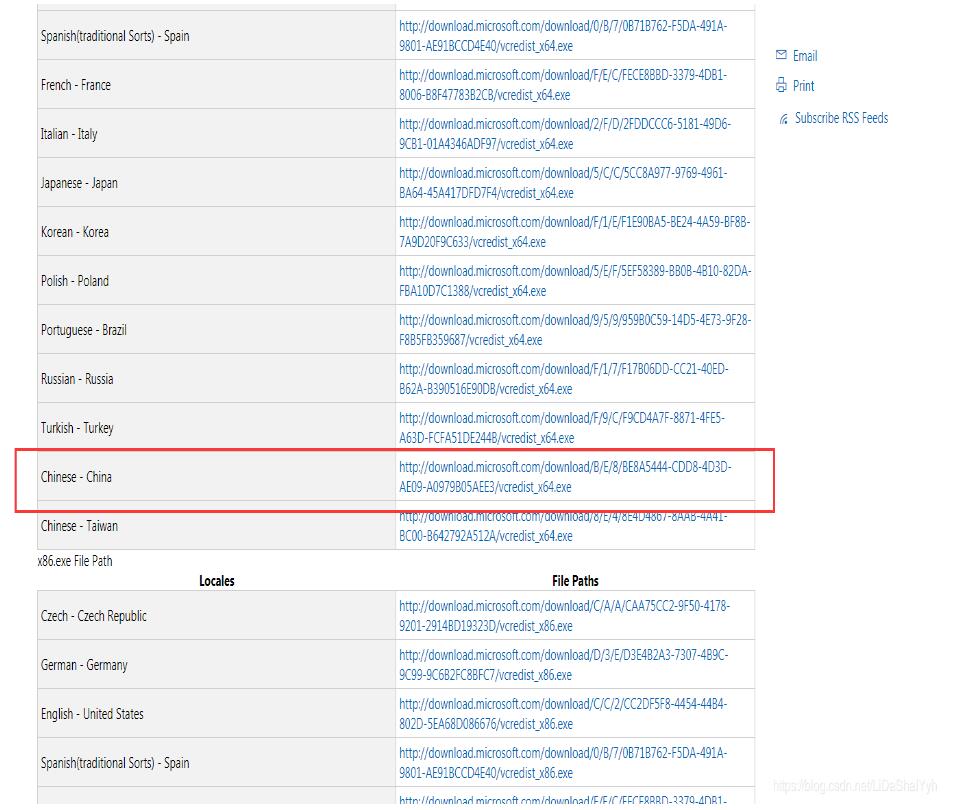953x810 pixels.
Task: Select the 'Portuguese - Brazil' cell
Action: [216, 329]
